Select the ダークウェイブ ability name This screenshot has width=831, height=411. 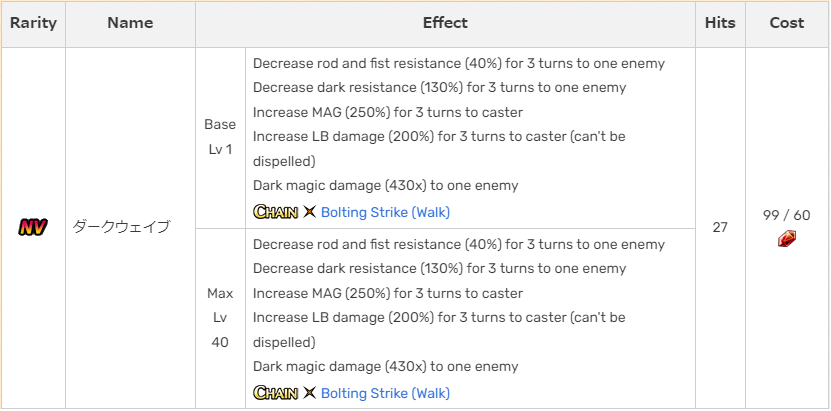tap(121, 228)
